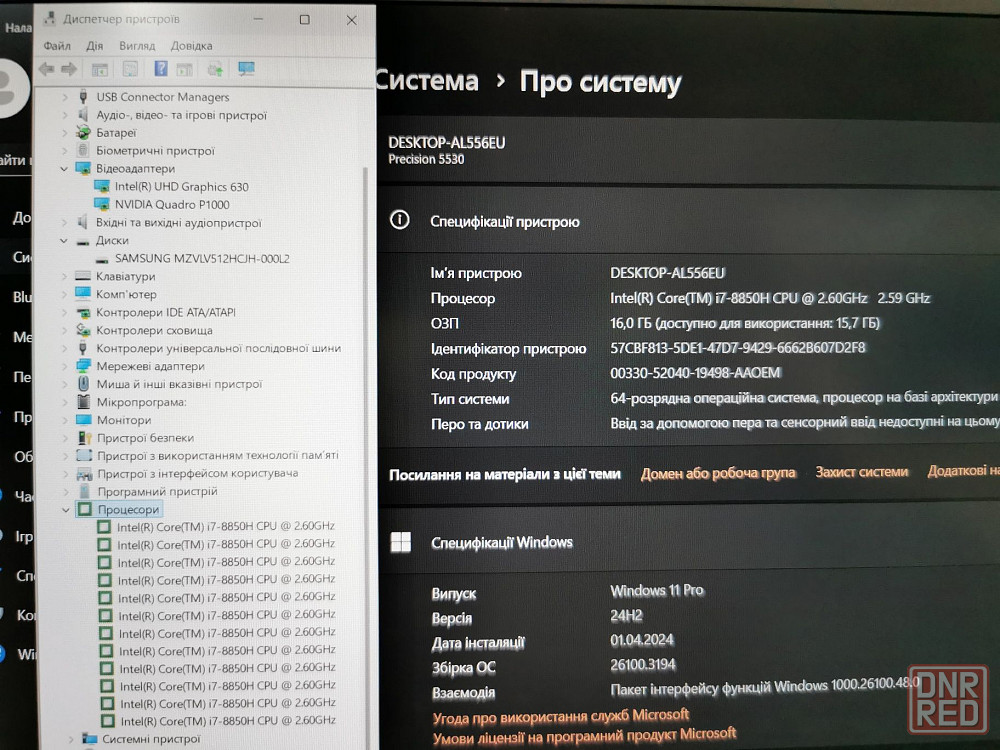The width and height of the screenshot is (1000, 750).
Task: Click Система in the Settings breadcrumb
Action: coord(426,81)
